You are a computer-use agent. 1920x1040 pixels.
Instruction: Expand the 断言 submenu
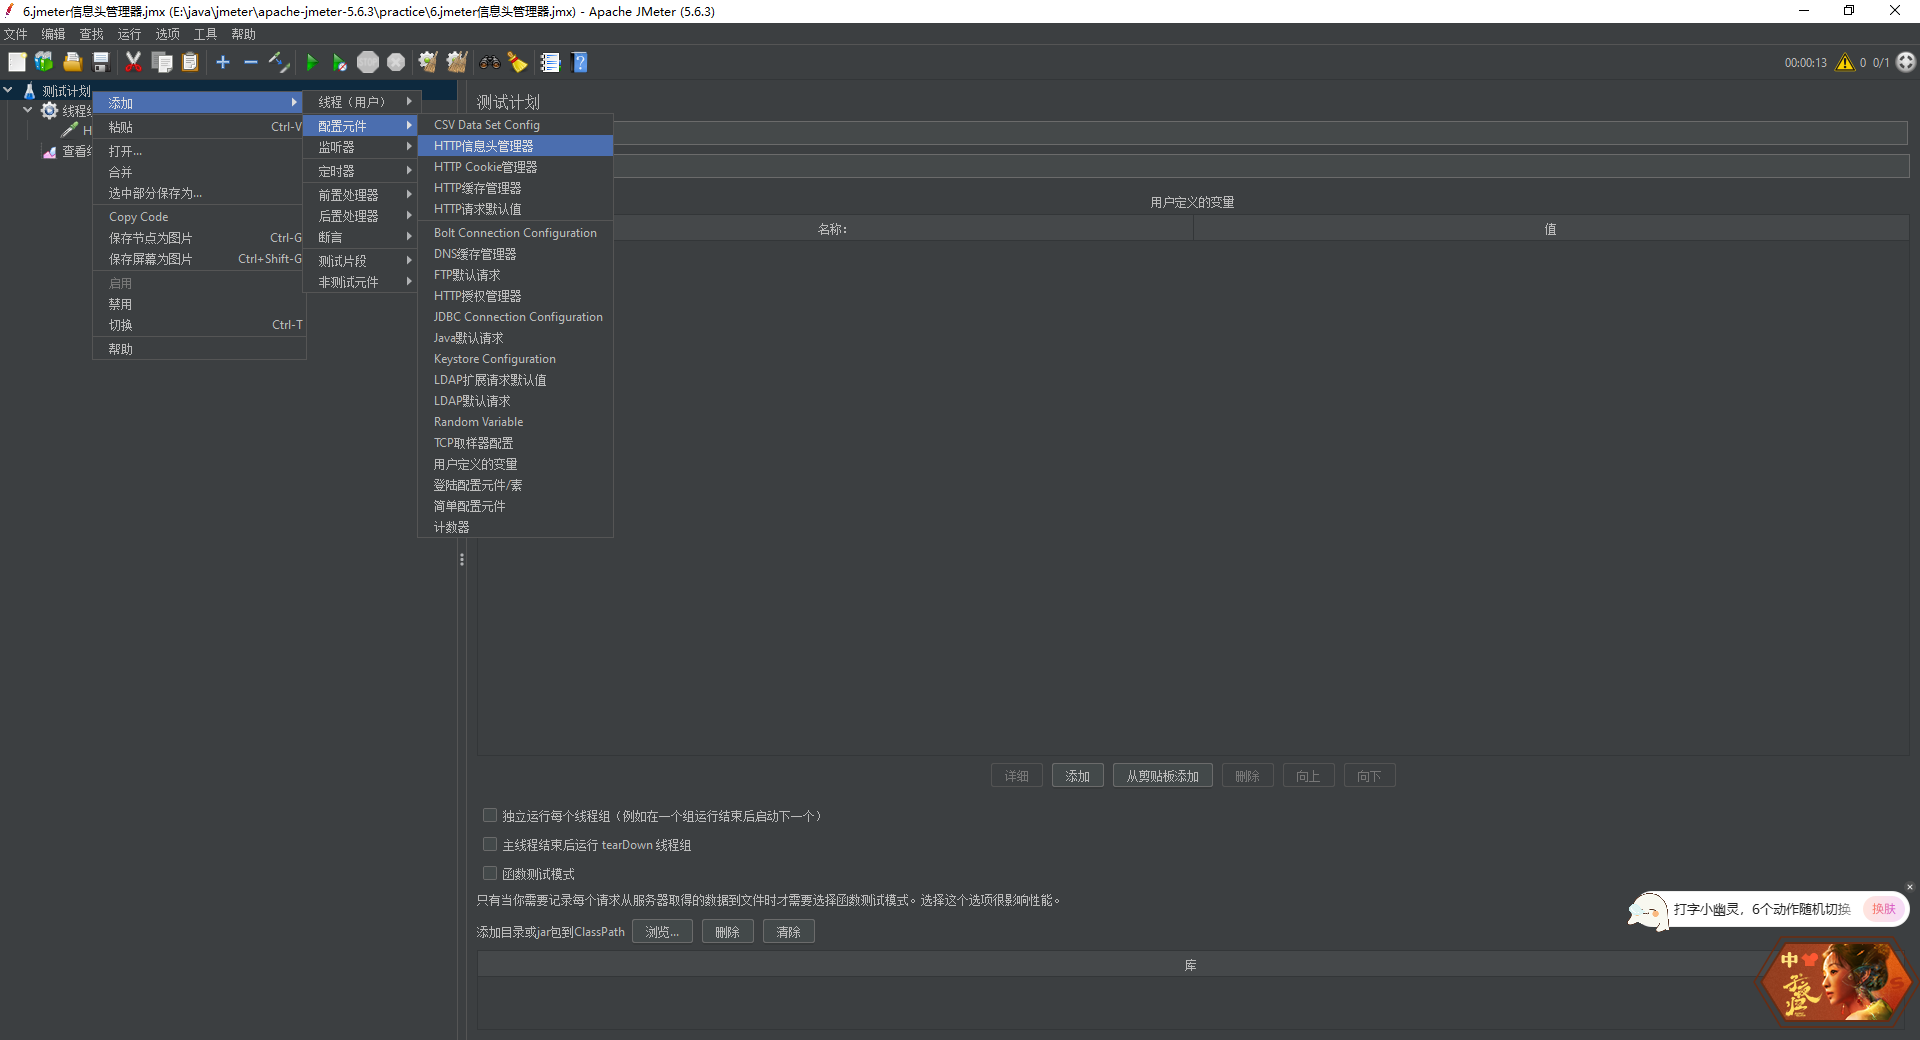coord(361,237)
